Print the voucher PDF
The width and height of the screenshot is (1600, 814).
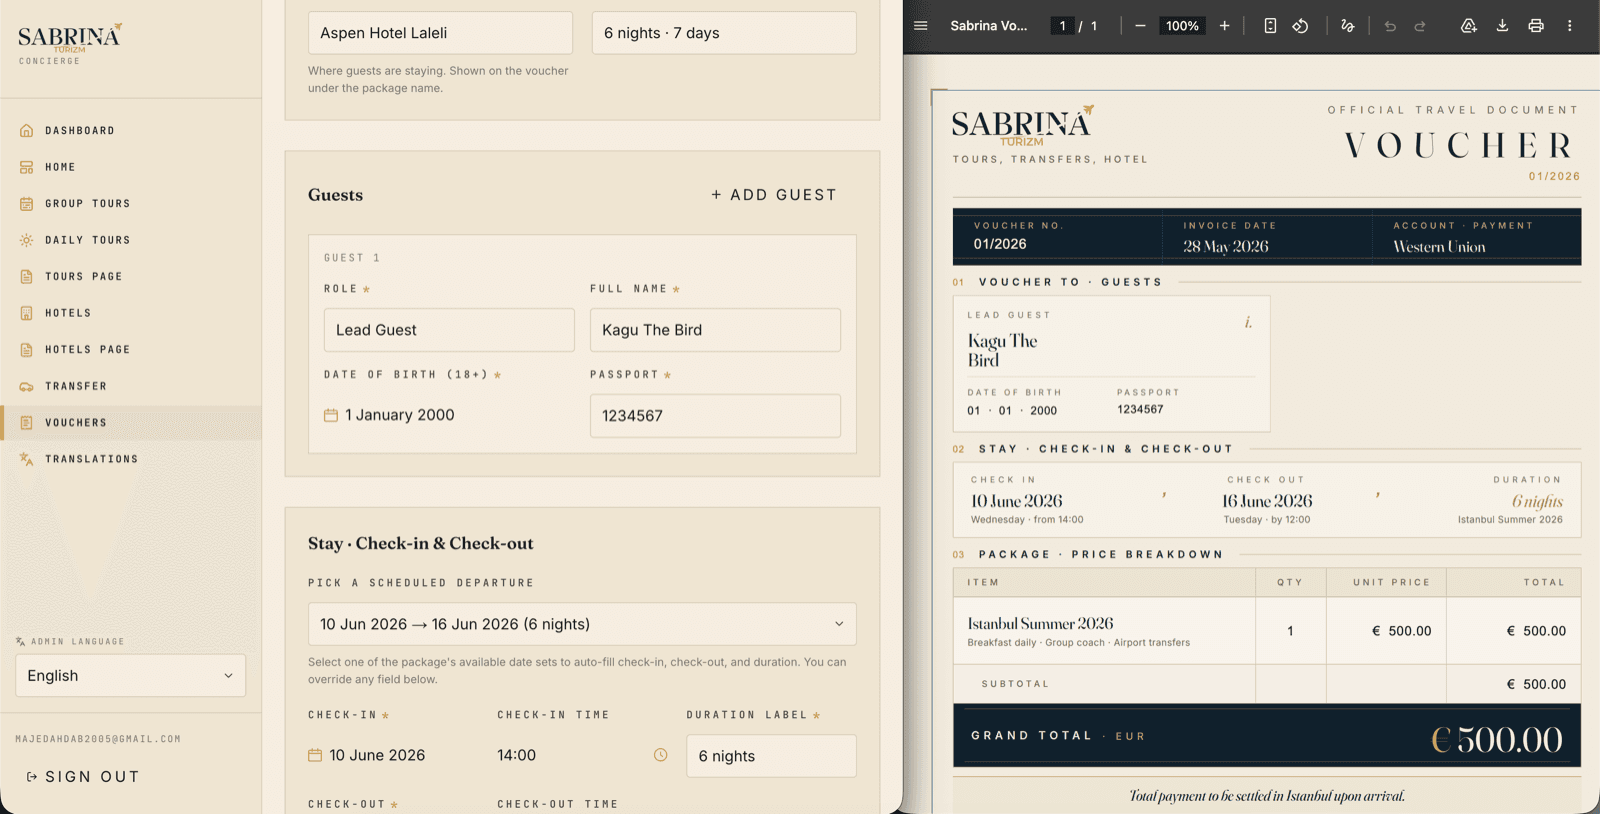coord(1536,26)
